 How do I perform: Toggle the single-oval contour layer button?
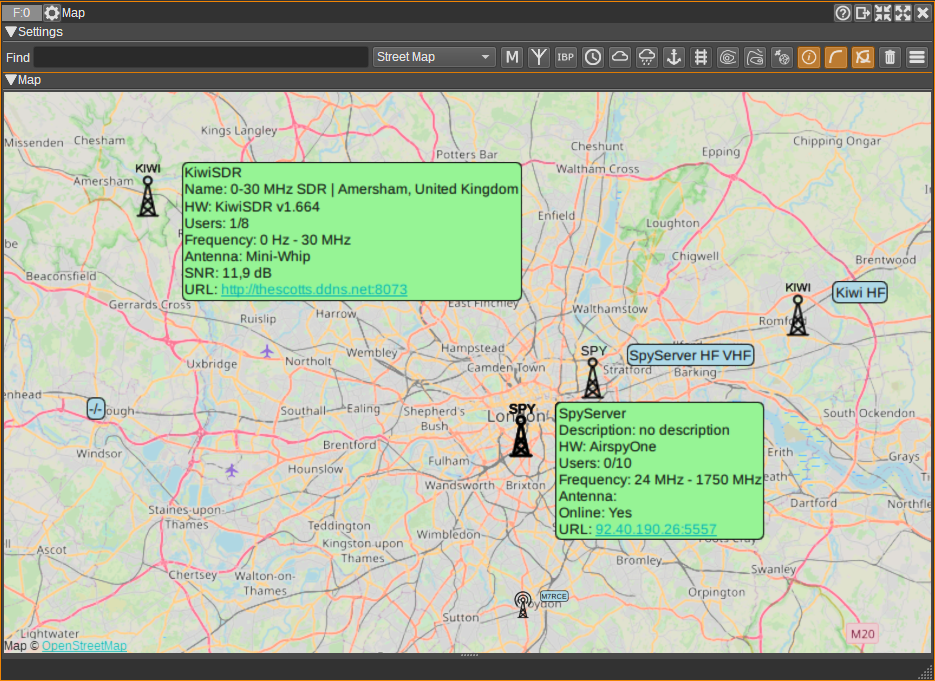(x=755, y=57)
